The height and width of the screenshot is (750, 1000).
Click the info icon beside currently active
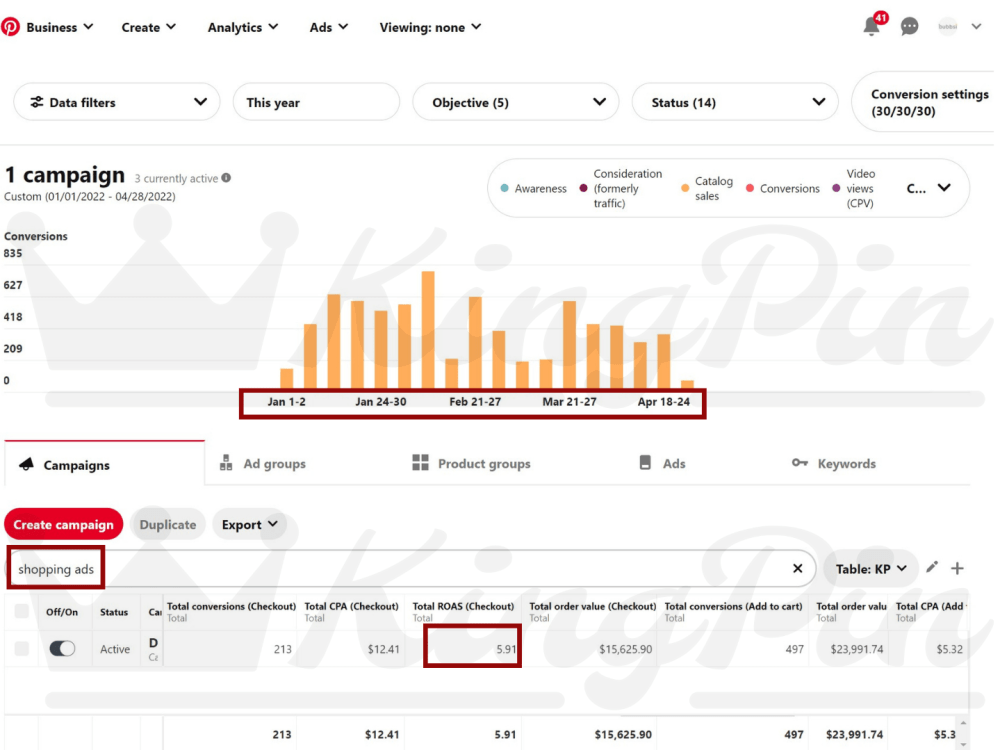[226, 178]
